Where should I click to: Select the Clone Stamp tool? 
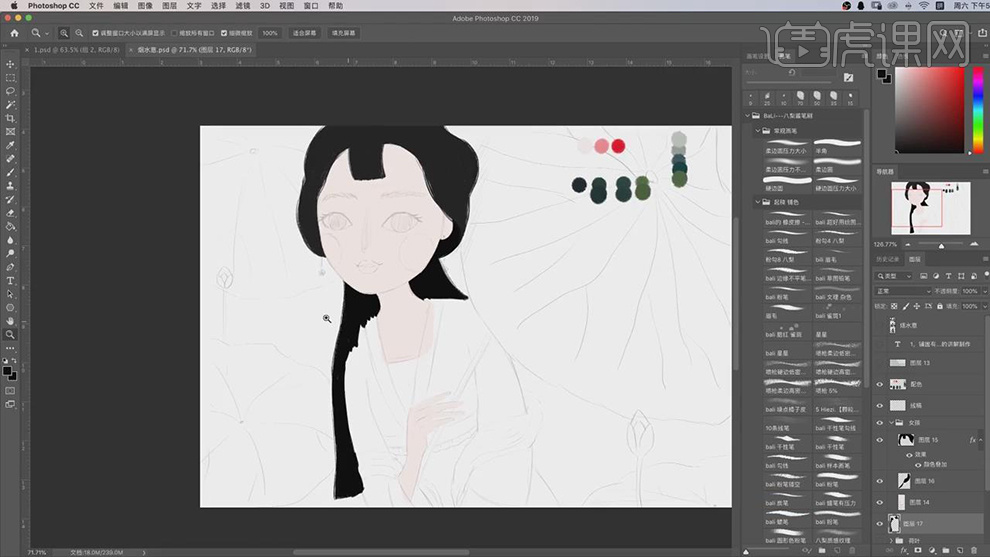[x=10, y=186]
